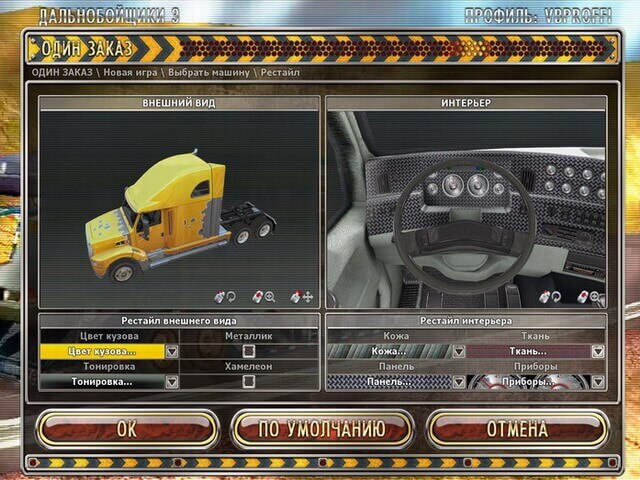640x480 pixels.
Task: Click the ОТМЕНА button
Action: (x=517, y=429)
